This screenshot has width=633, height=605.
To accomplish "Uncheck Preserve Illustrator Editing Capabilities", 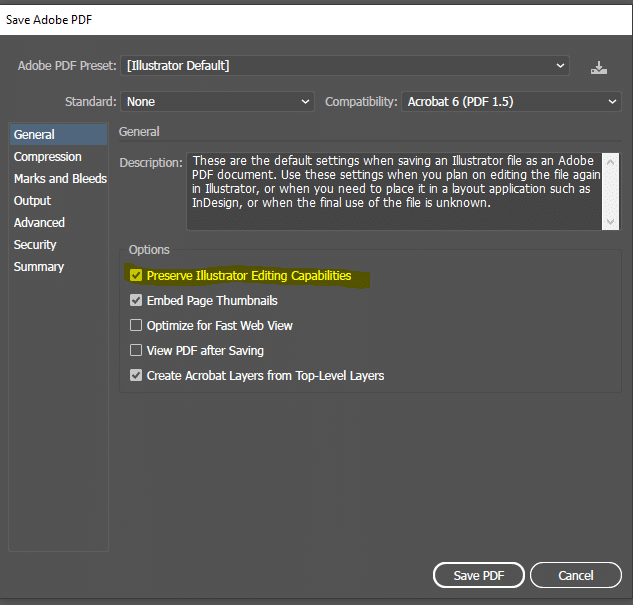I will point(136,275).
